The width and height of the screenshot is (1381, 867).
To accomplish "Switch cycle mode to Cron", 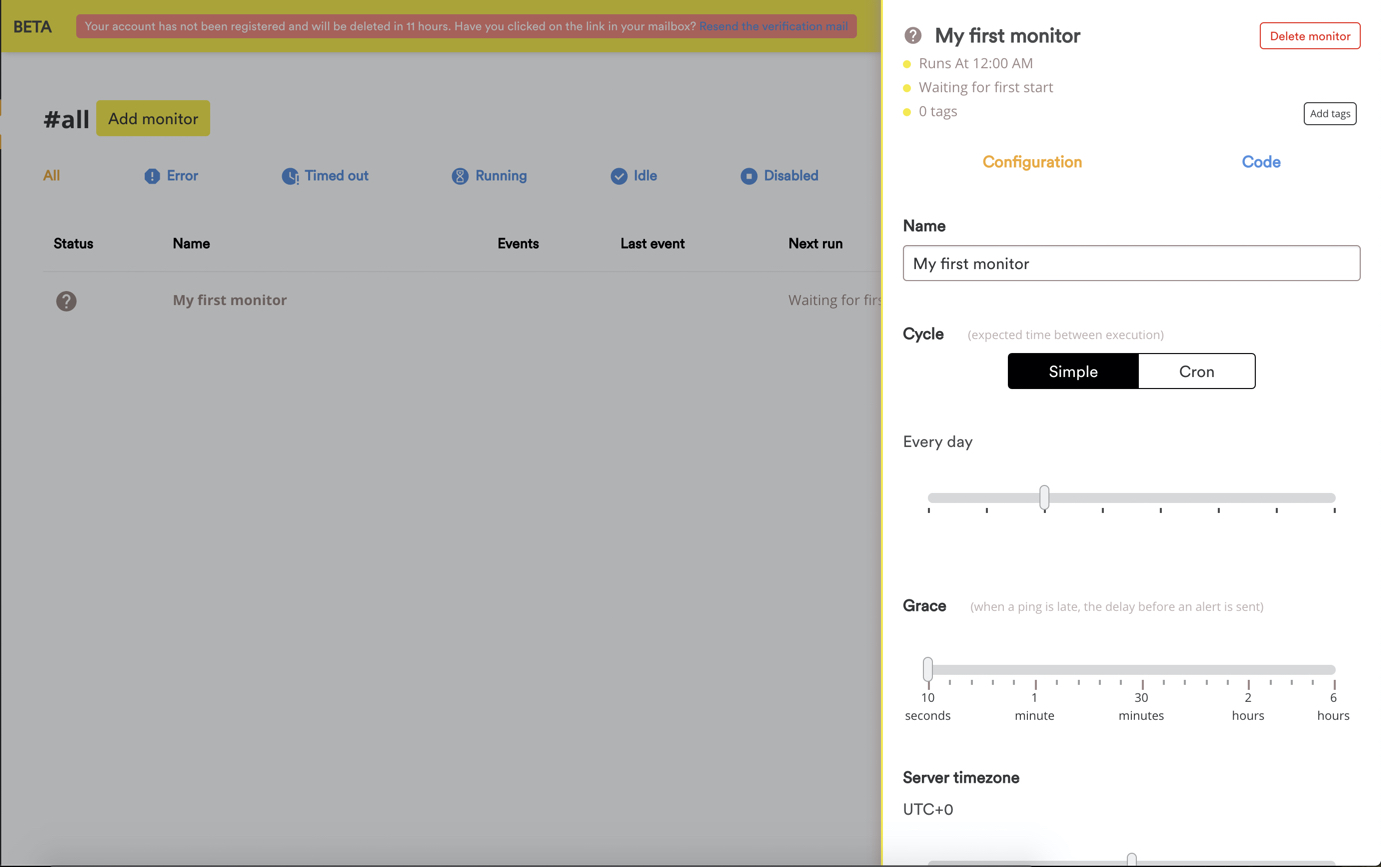I will pos(1196,371).
